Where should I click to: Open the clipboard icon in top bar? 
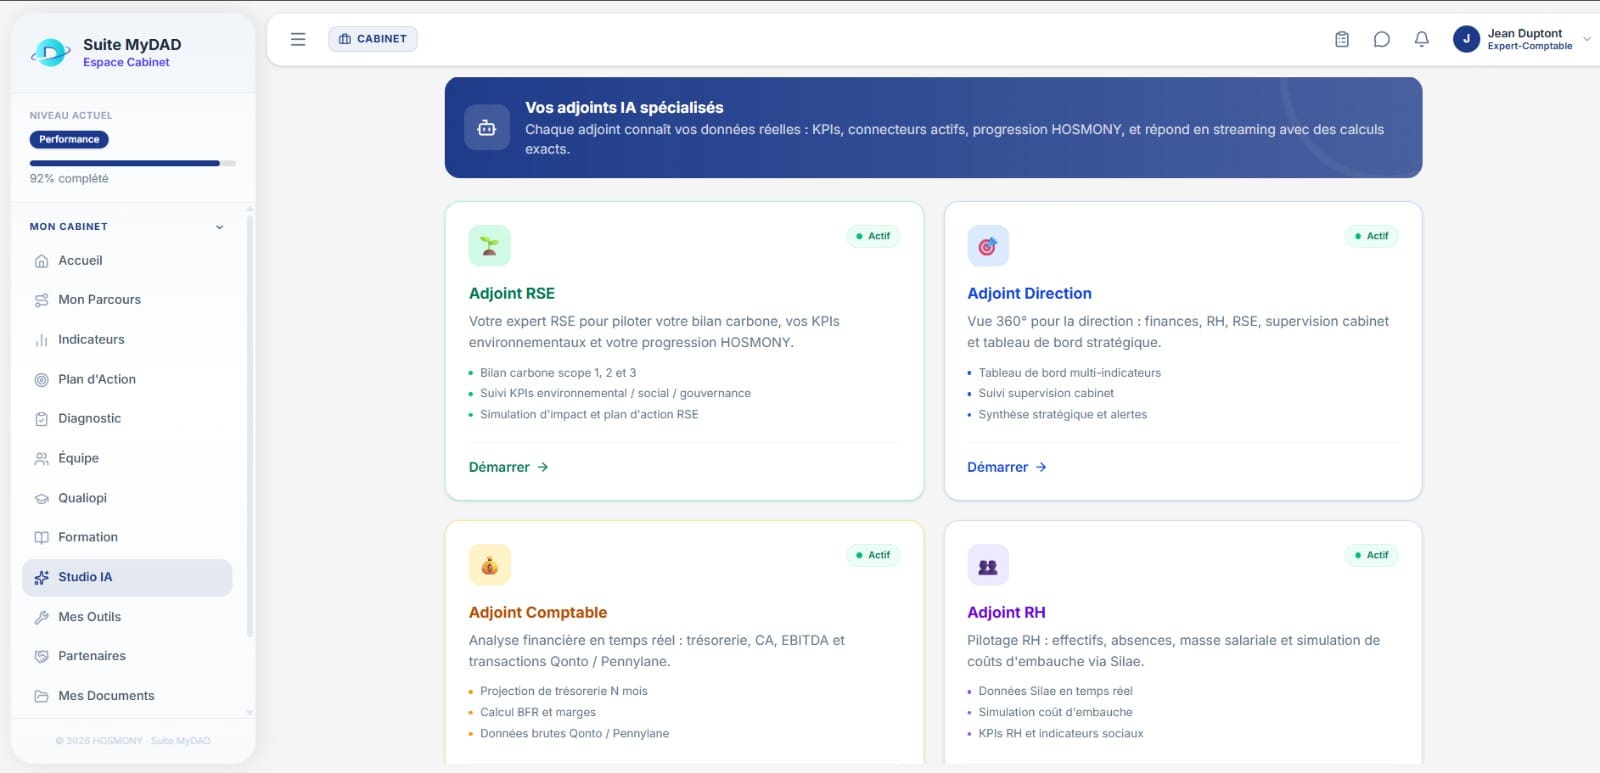1342,39
